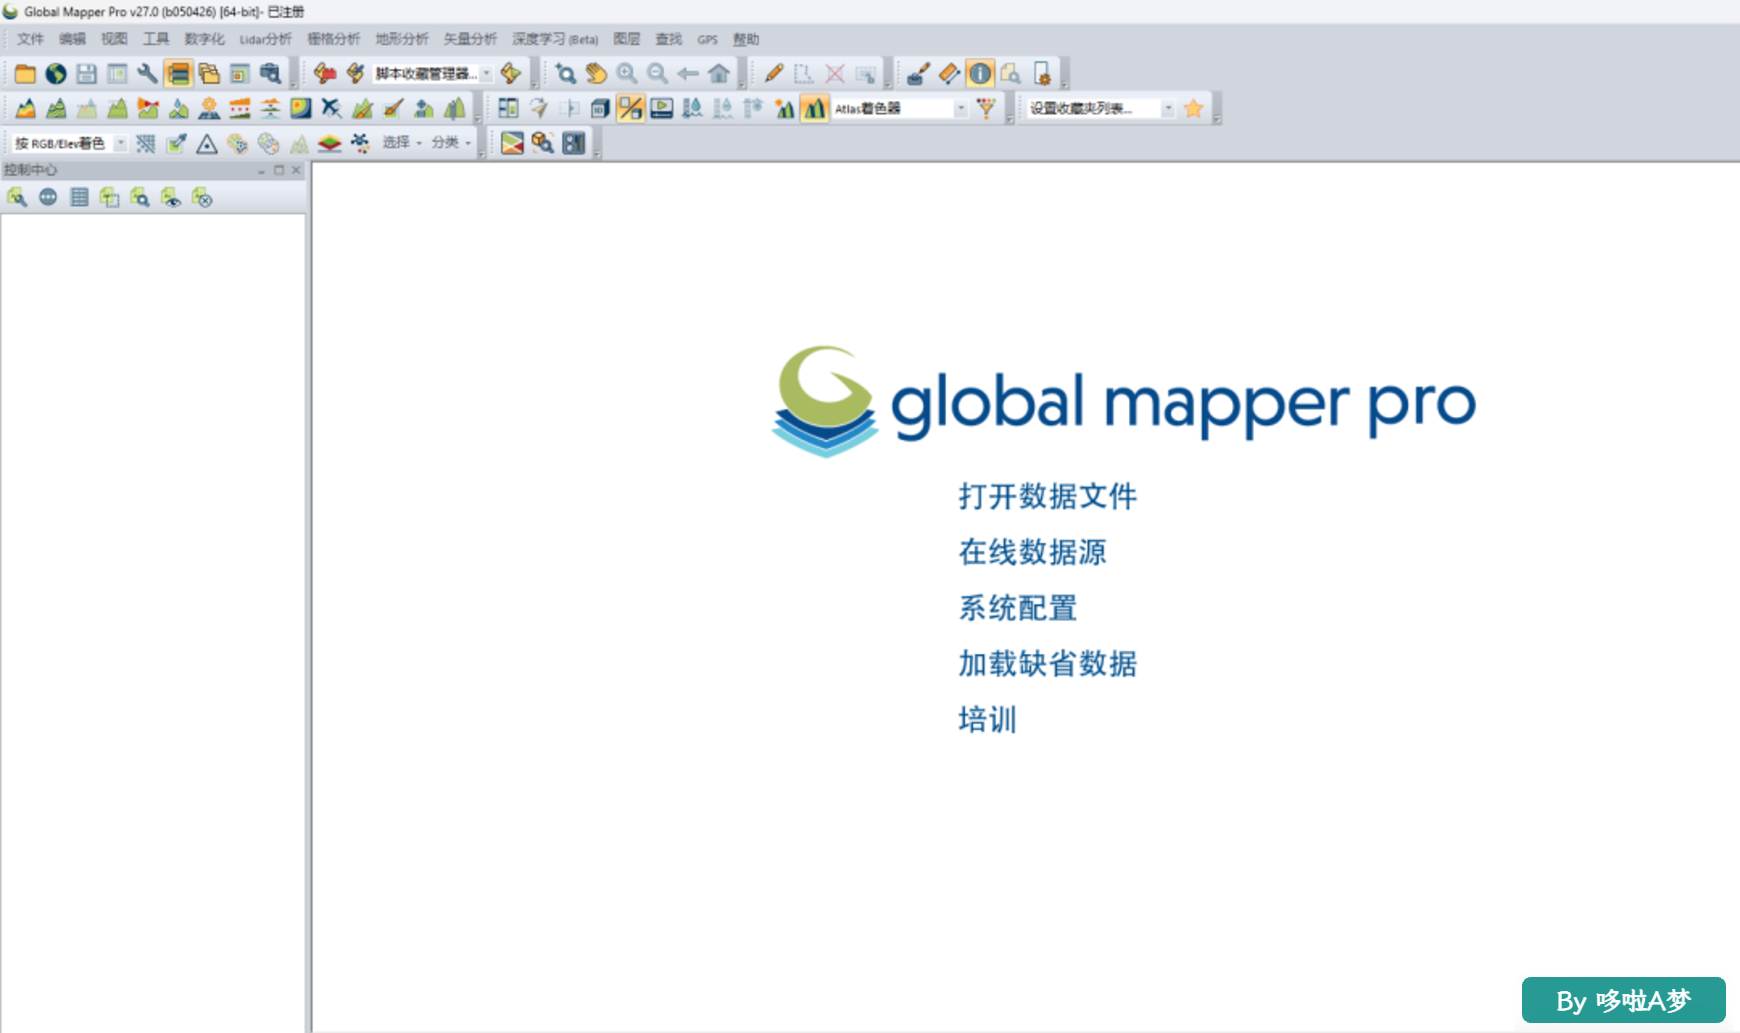Open the 编辑 menu
This screenshot has width=1740, height=1033.
coord(72,39)
